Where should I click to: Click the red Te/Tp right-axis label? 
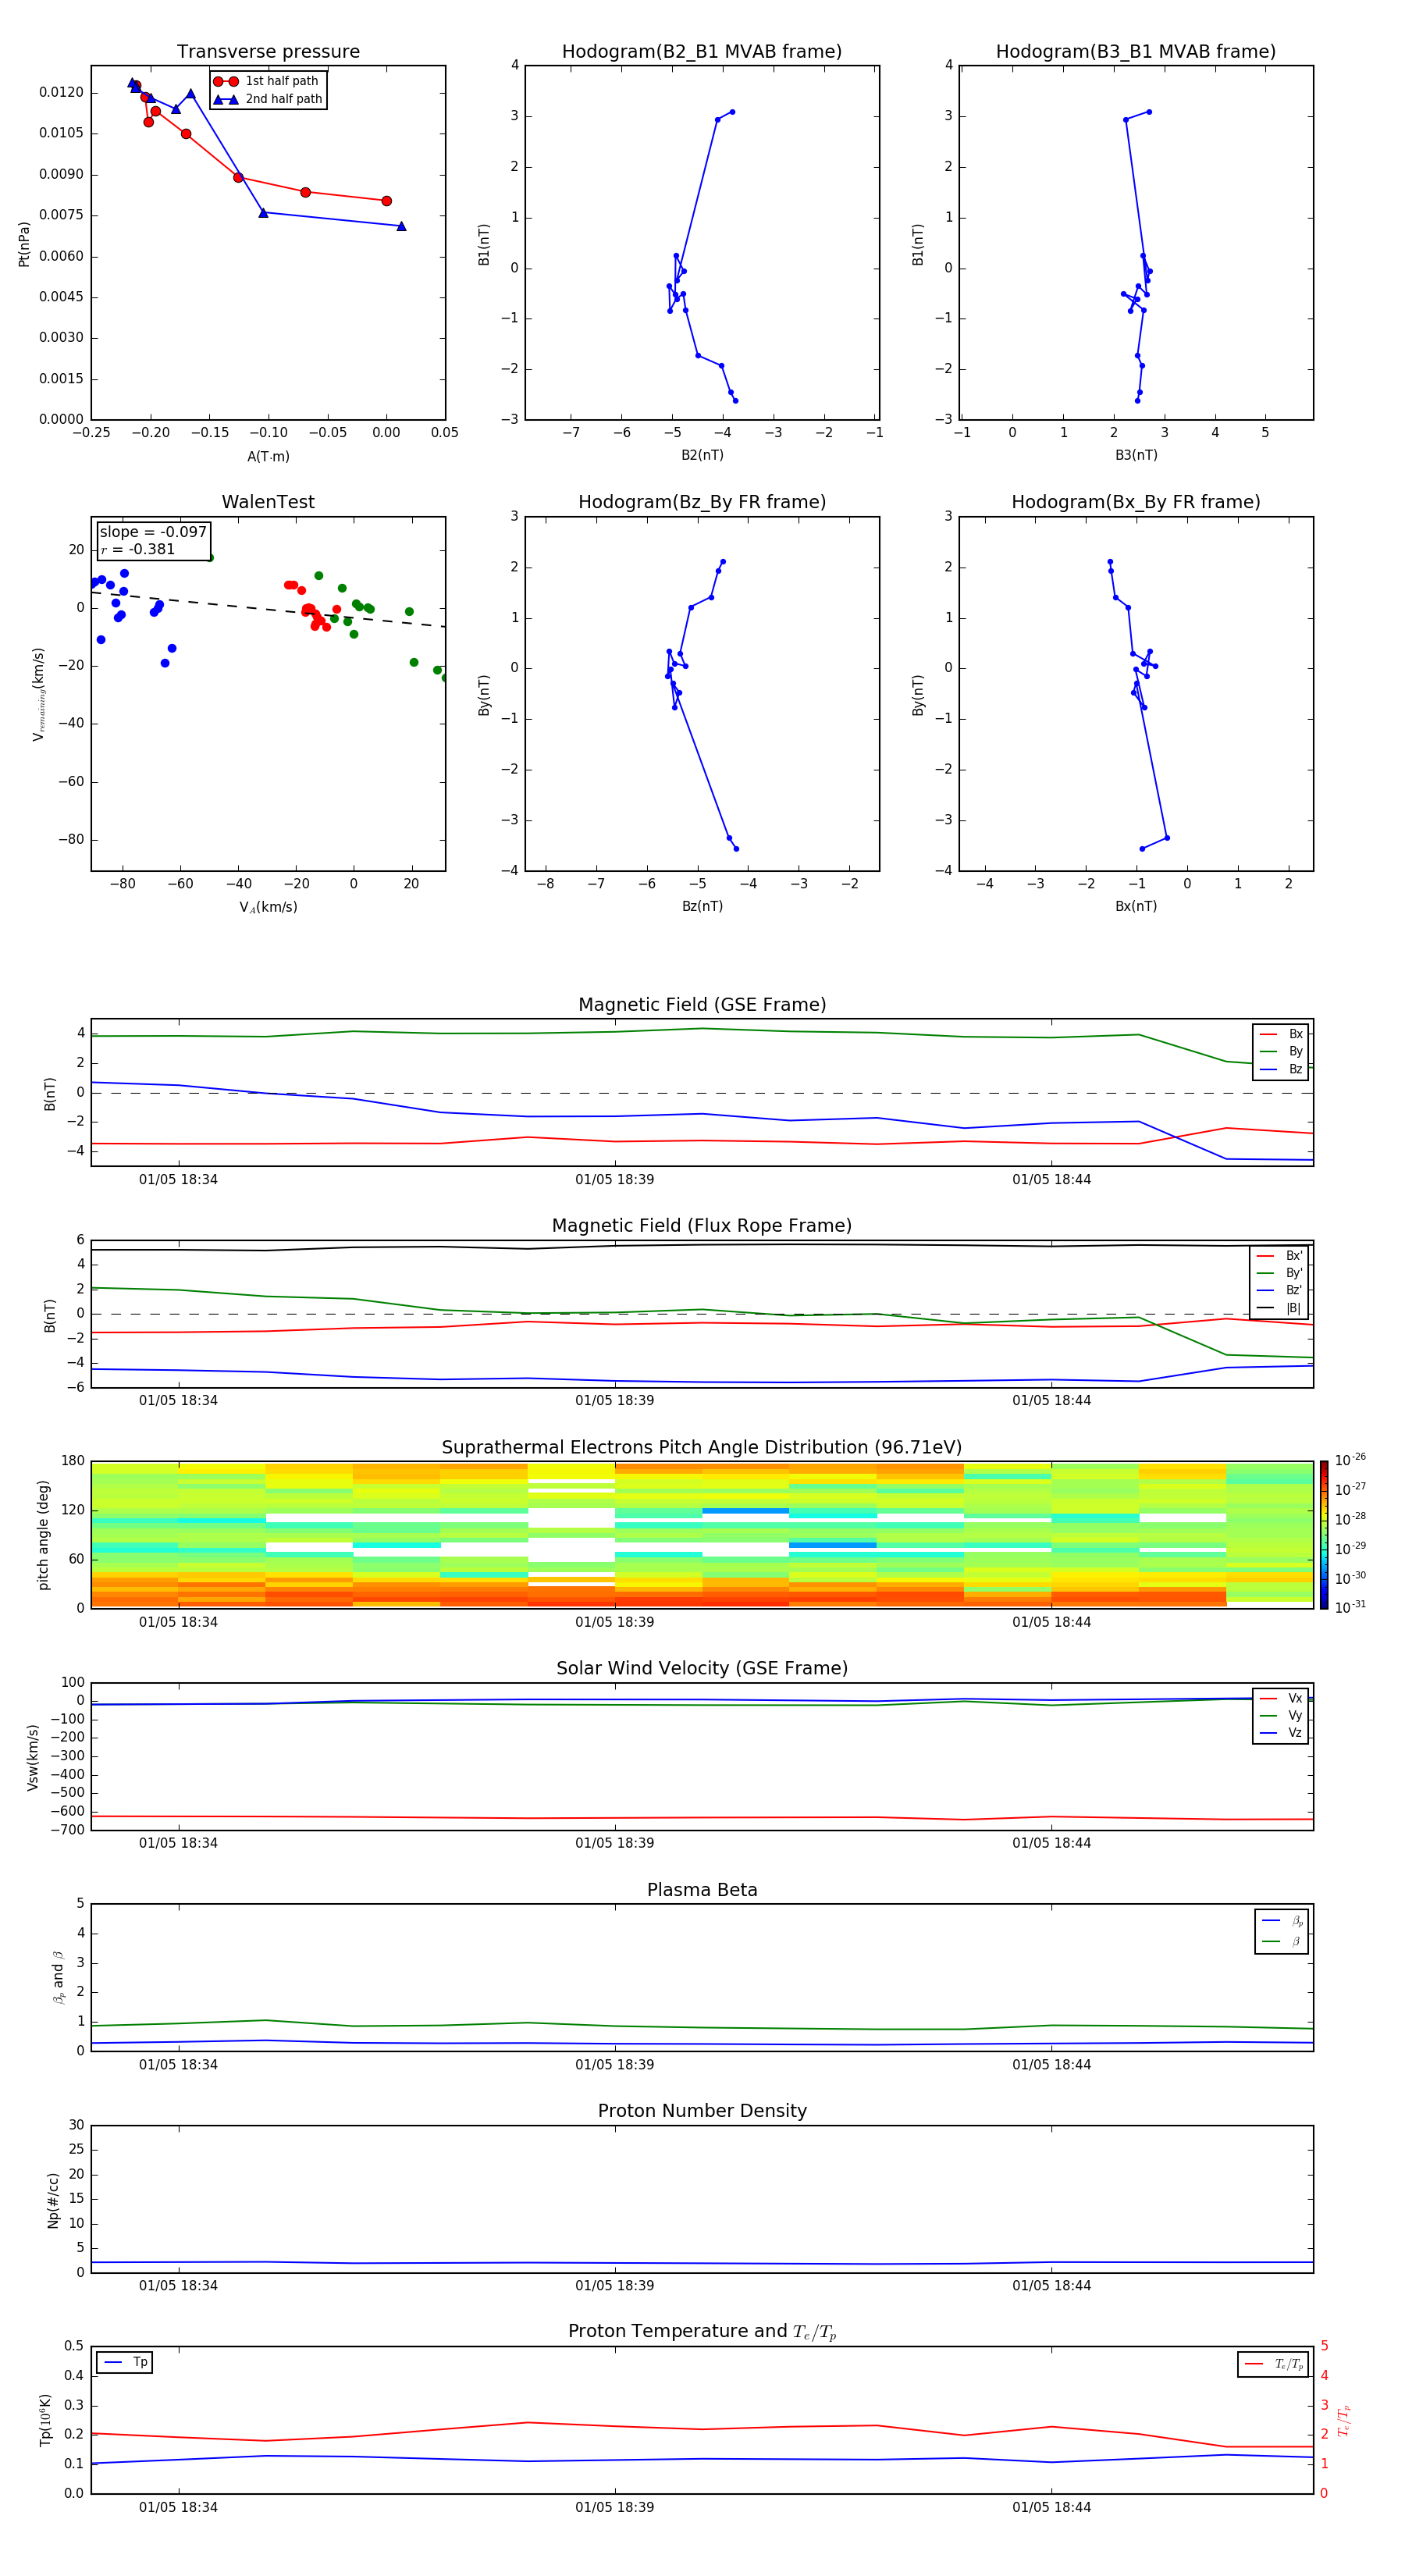[1343, 2421]
